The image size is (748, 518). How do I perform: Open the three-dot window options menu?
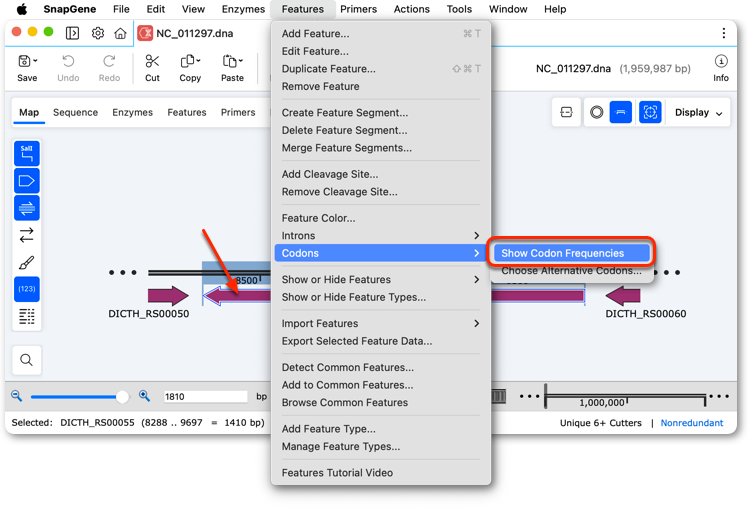tap(724, 33)
